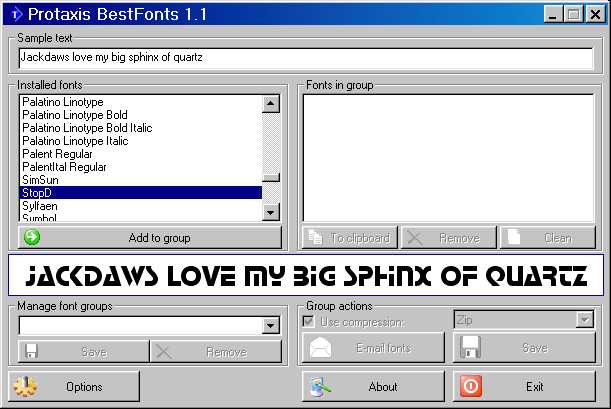Choose SimSun in installed fonts list

40,180
